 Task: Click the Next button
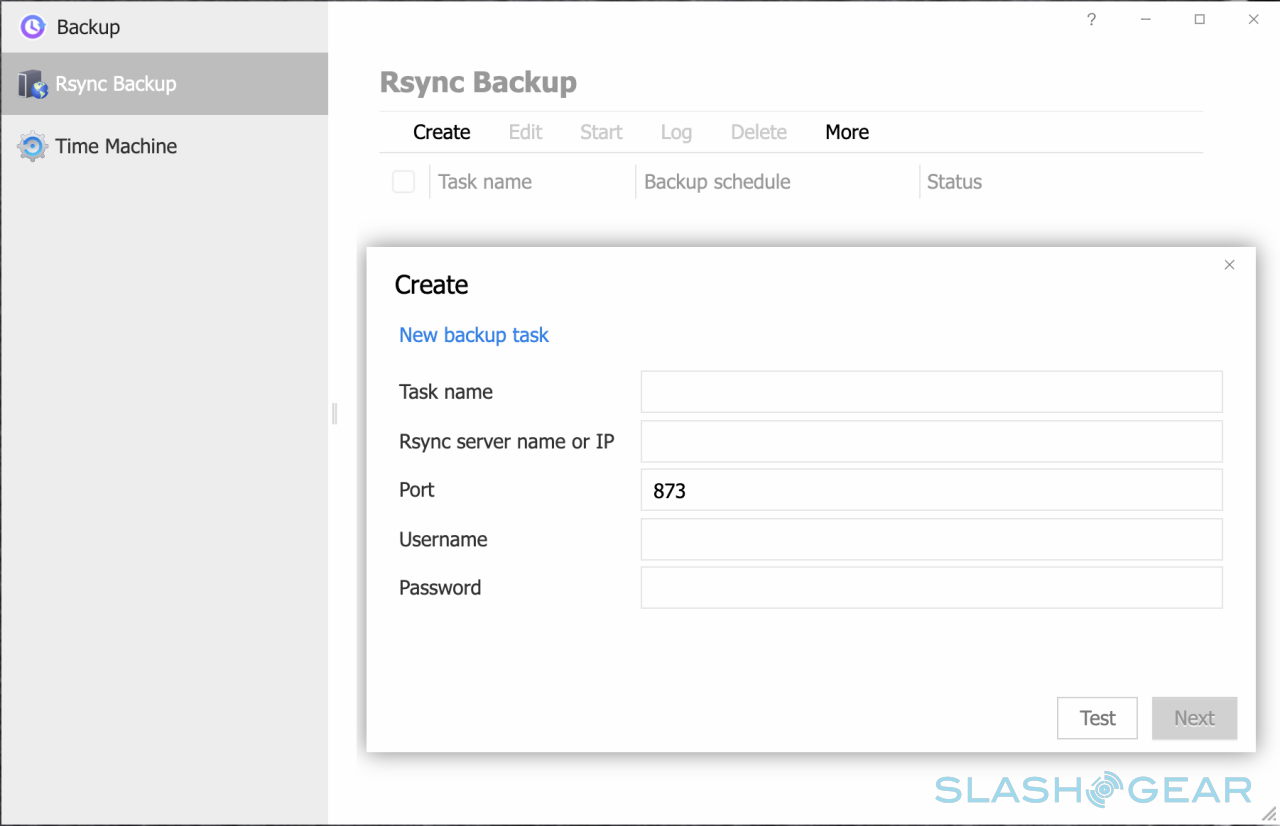(x=1194, y=718)
